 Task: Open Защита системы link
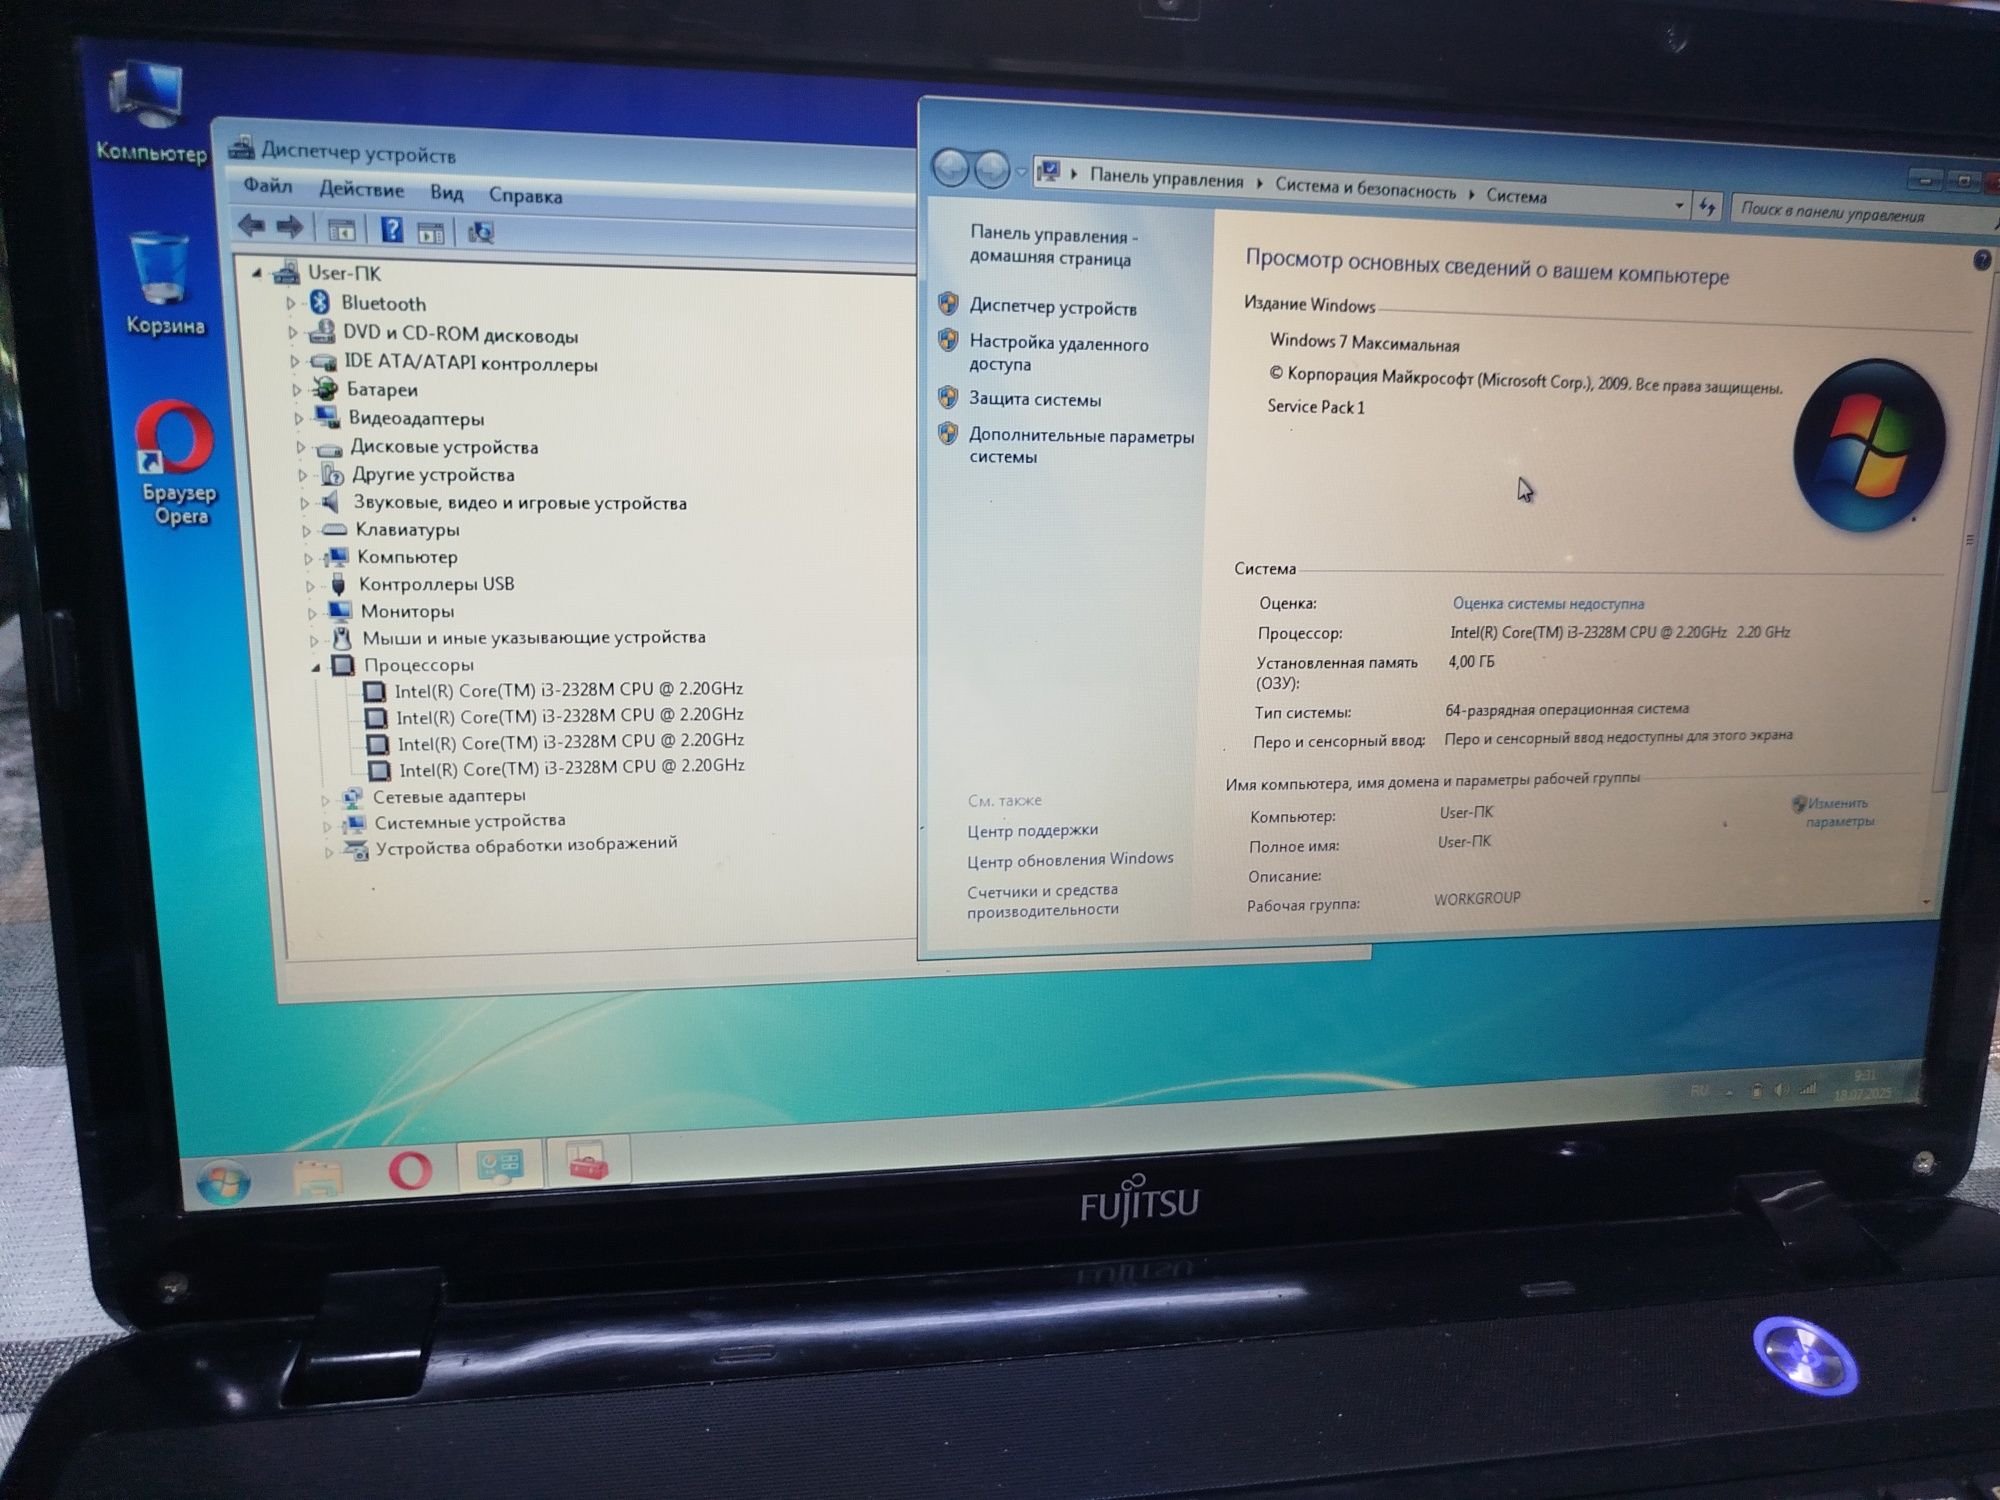coord(1034,399)
